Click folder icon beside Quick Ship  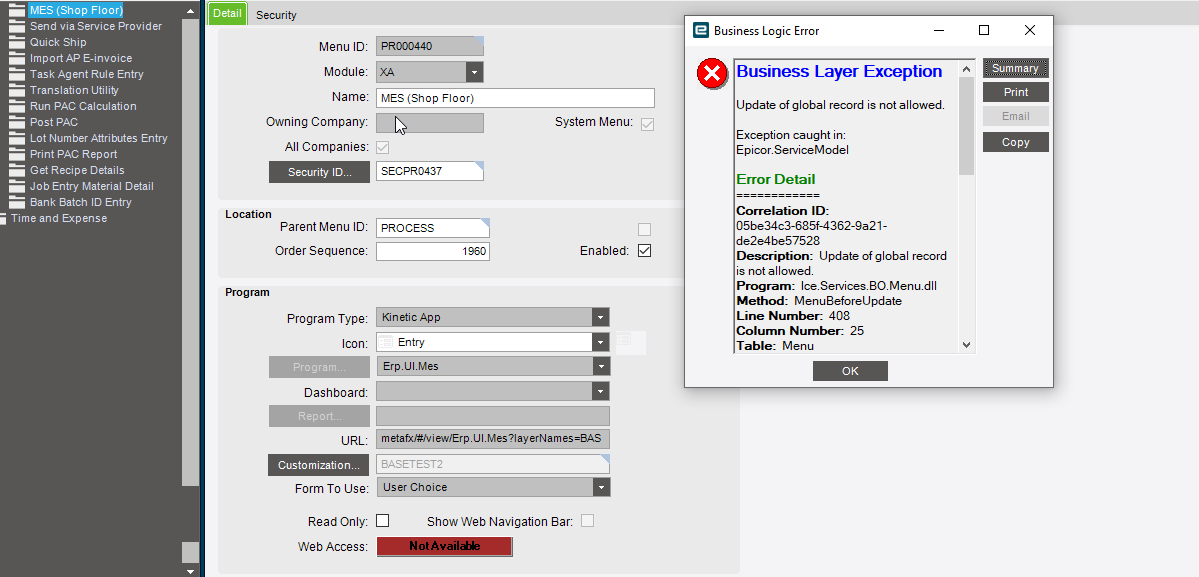pos(17,42)
